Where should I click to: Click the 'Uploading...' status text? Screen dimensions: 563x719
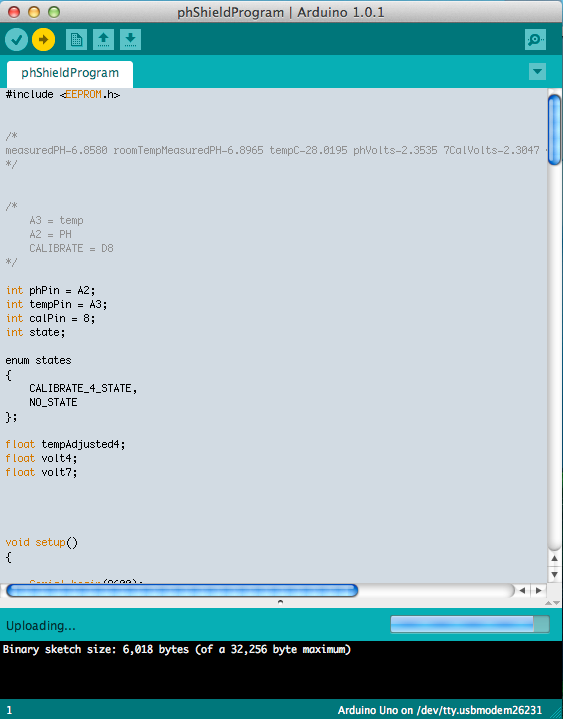tap(41, 626)
